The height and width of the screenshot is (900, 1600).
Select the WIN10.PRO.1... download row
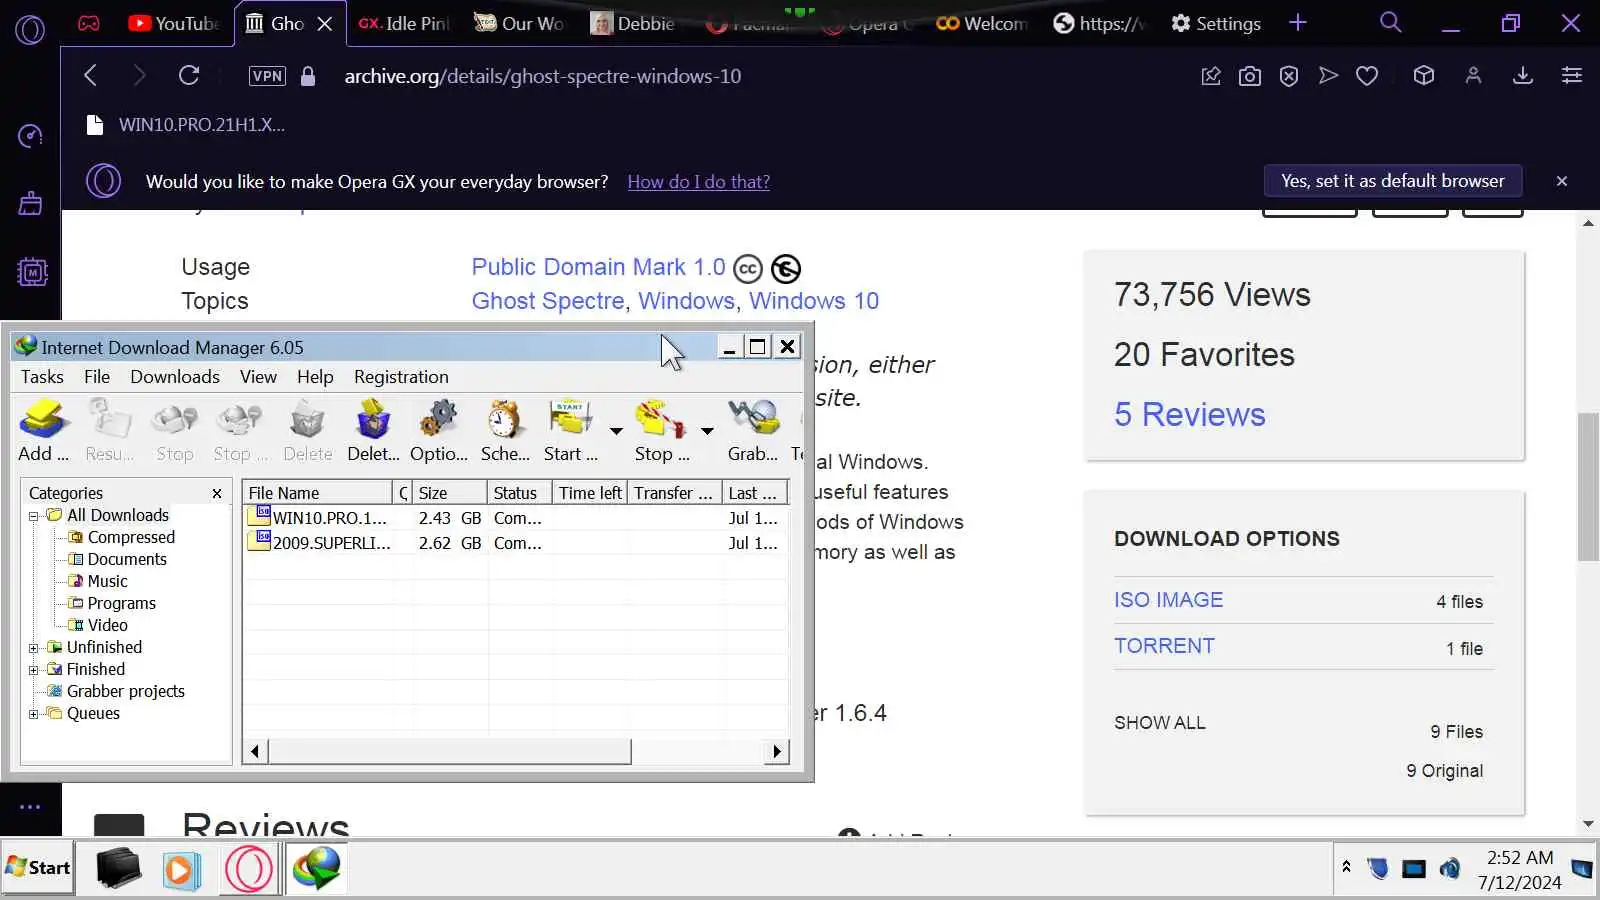coord(517,518)
